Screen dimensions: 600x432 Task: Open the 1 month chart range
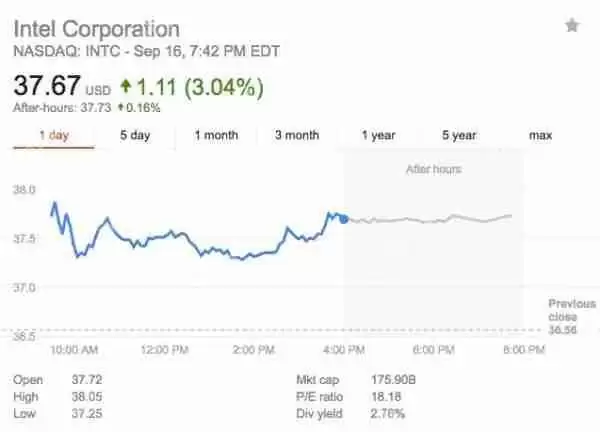tap(216, 136)
